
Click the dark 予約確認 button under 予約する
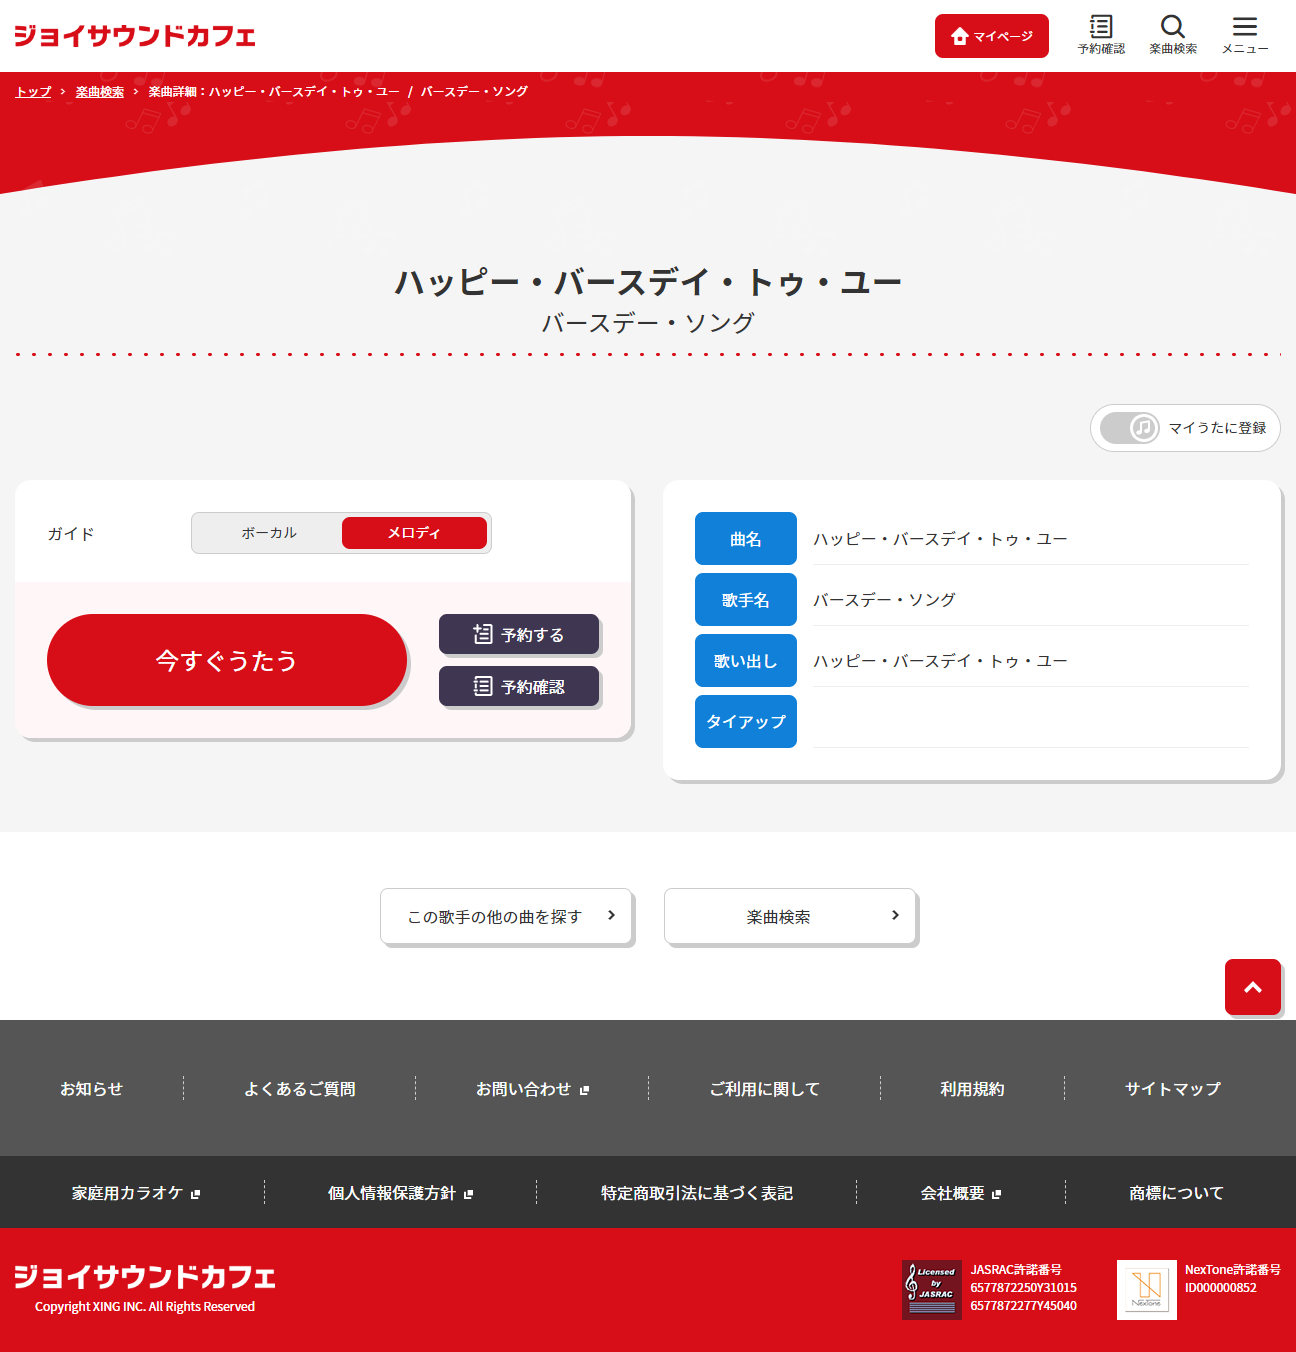[519, 686]
